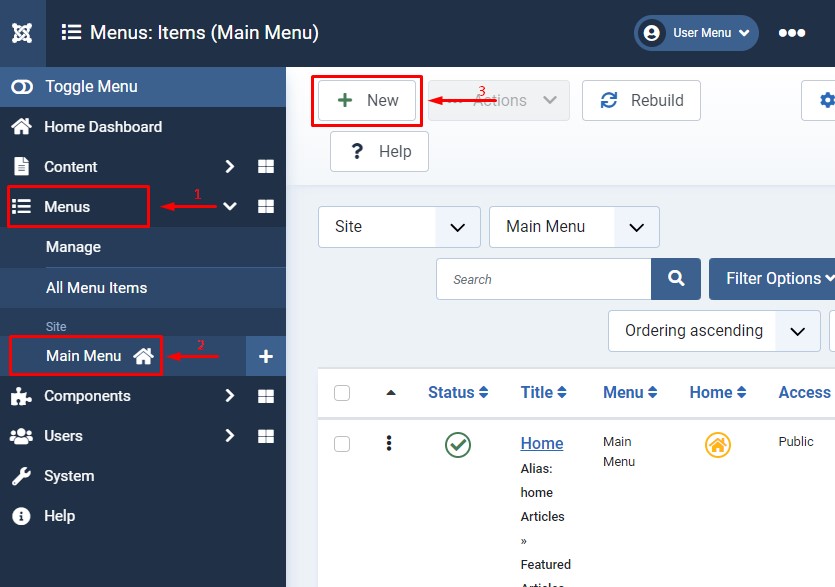Toggle the sidebar with Toggle Menu

point(90,87)
